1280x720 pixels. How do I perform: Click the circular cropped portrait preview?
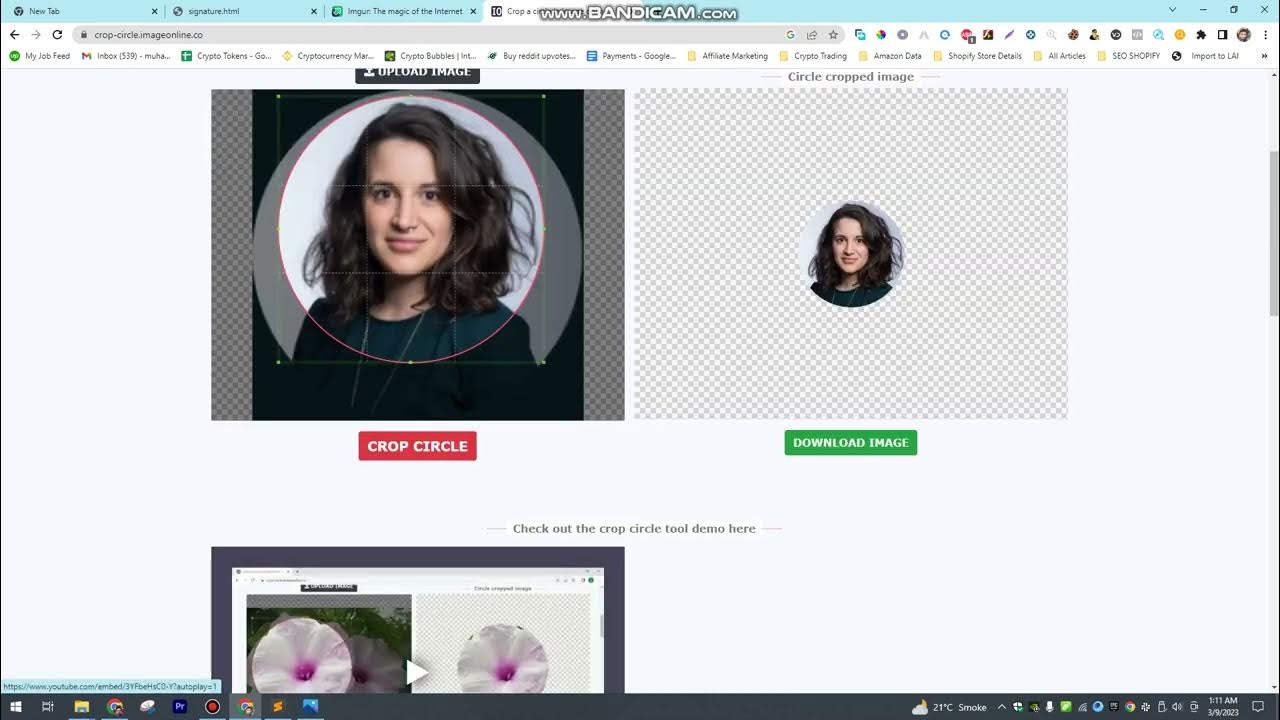851,254
